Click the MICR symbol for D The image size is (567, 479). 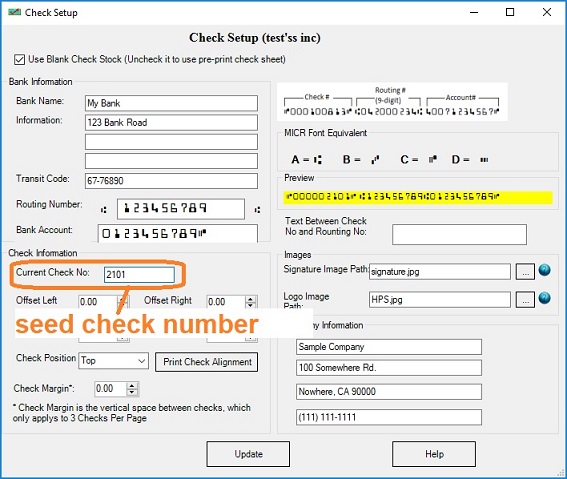[484, 159]
